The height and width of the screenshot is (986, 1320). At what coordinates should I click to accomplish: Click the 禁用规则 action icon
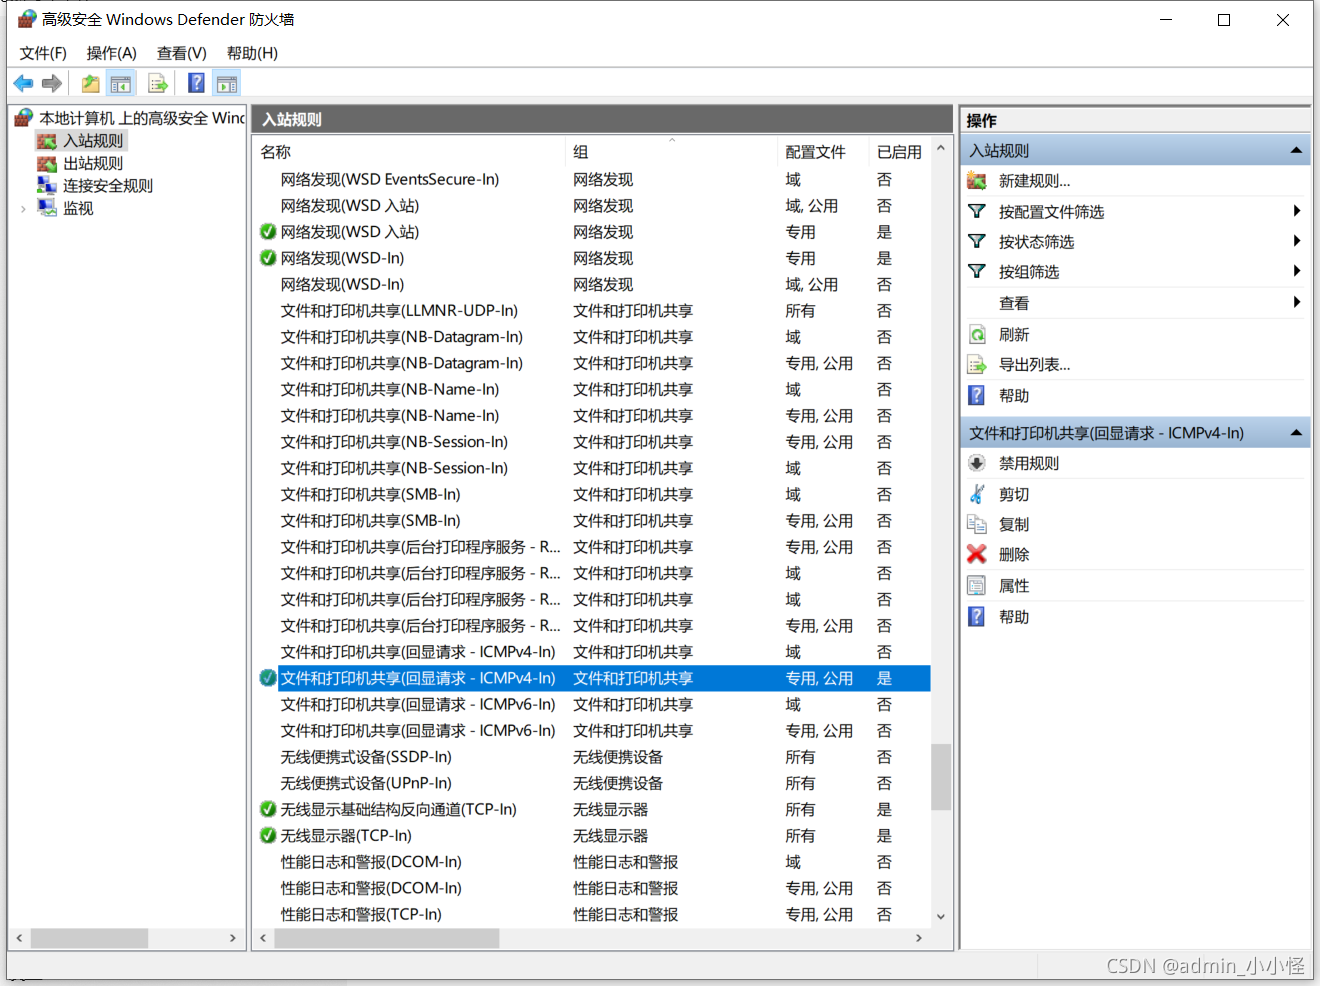click(x=977, y=463)
